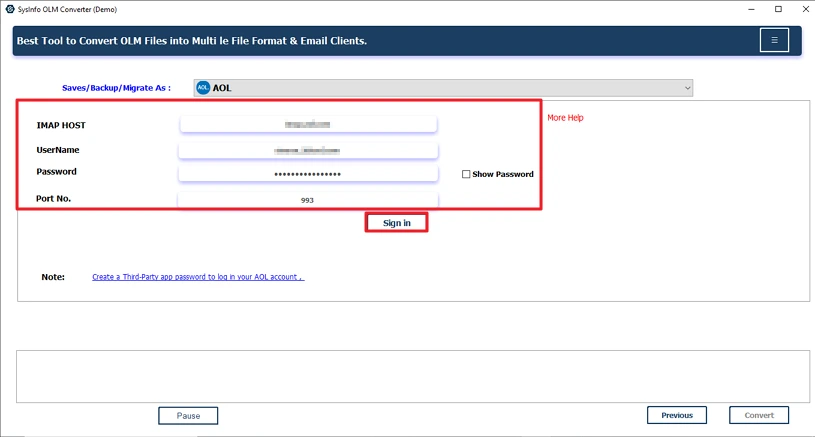Close the SysInfo OLM Converter window
Screen dimensions: 815x437
[805, 9]
